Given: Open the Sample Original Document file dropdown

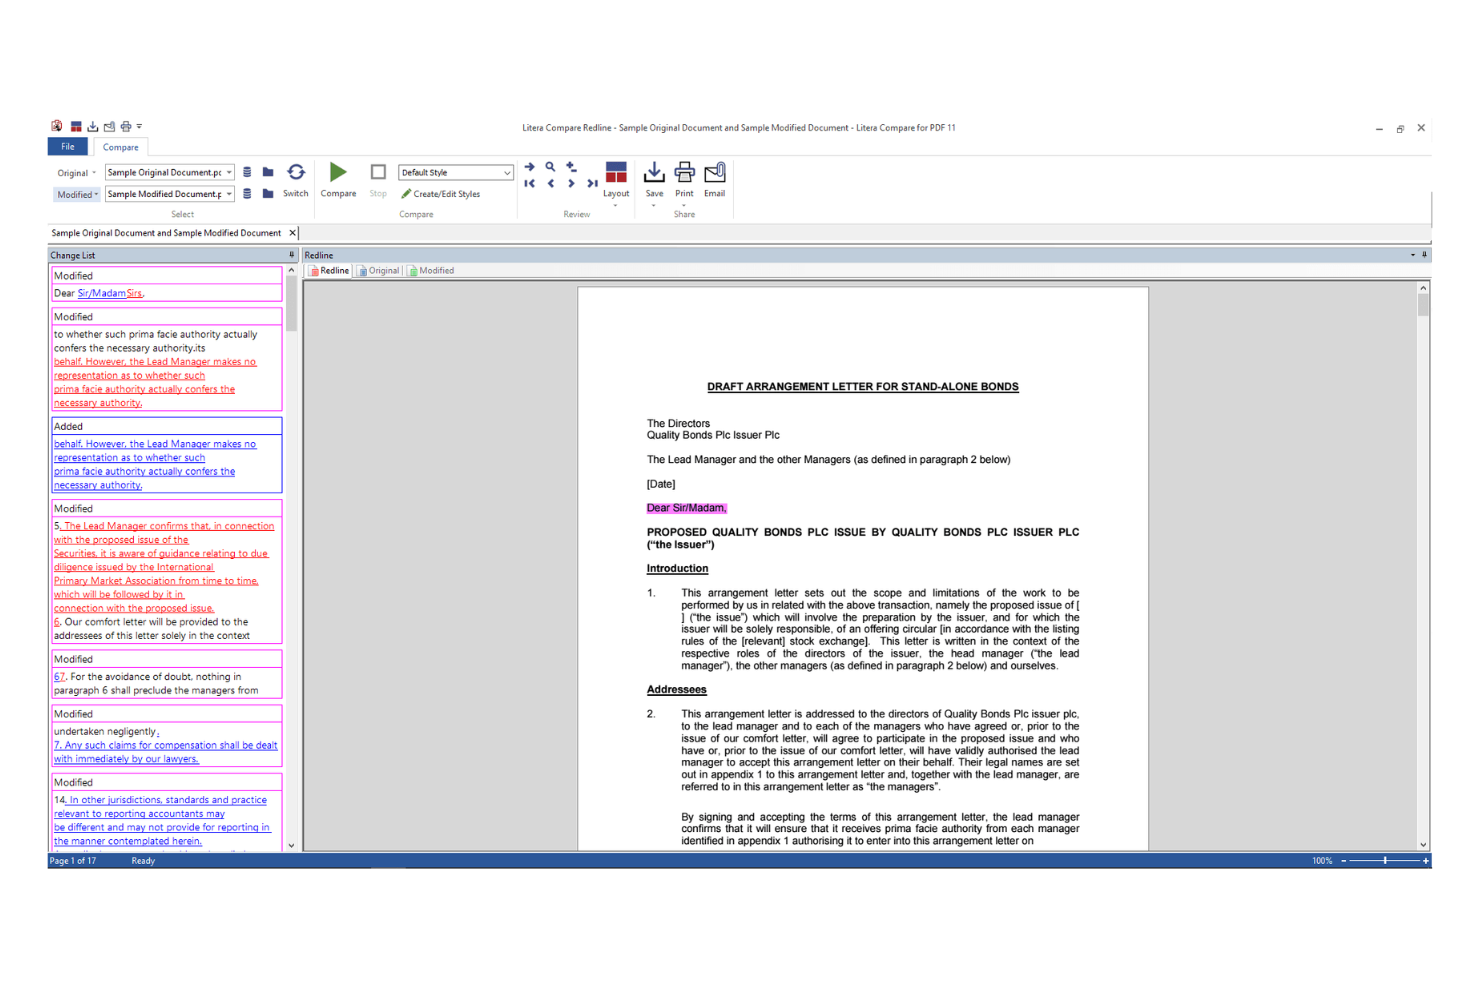Looking at the screenshot, I should pyautogui.click(x=229, y=173).
